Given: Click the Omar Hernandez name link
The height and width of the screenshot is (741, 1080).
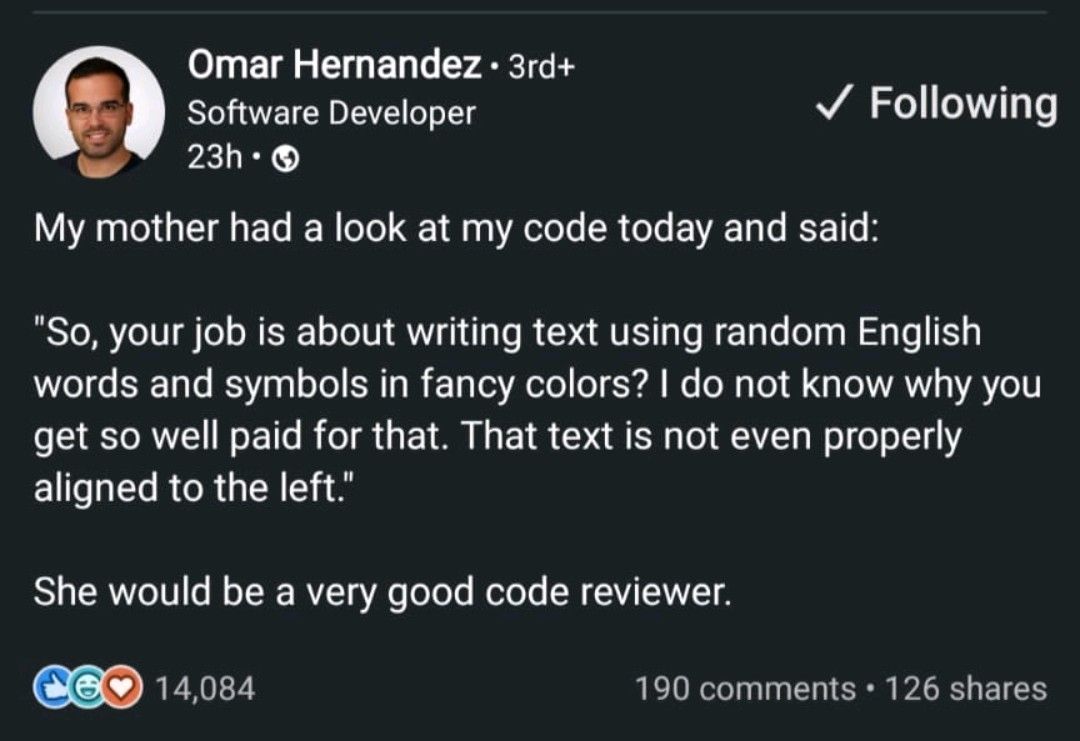Looking at the screenshot, I should (334, 65).
